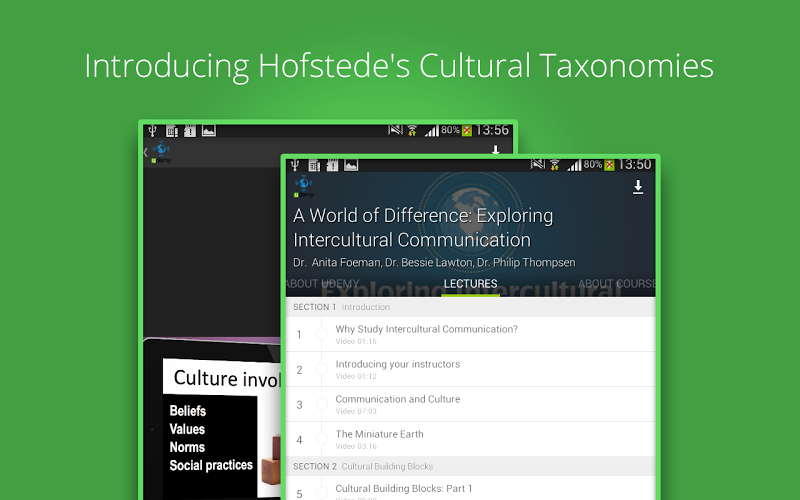Viewport: 800px width, 500px height.
Task: Toggle completion circle for Introducing your instructors
Action: pos(321,369)
